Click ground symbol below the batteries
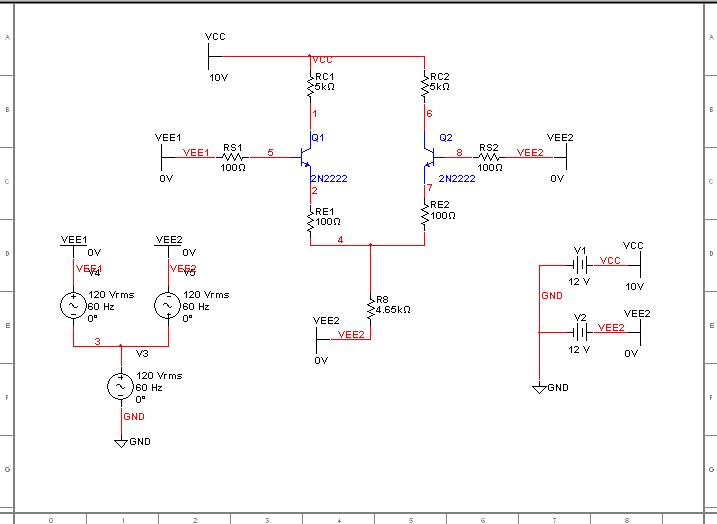 tap(540, 389)
